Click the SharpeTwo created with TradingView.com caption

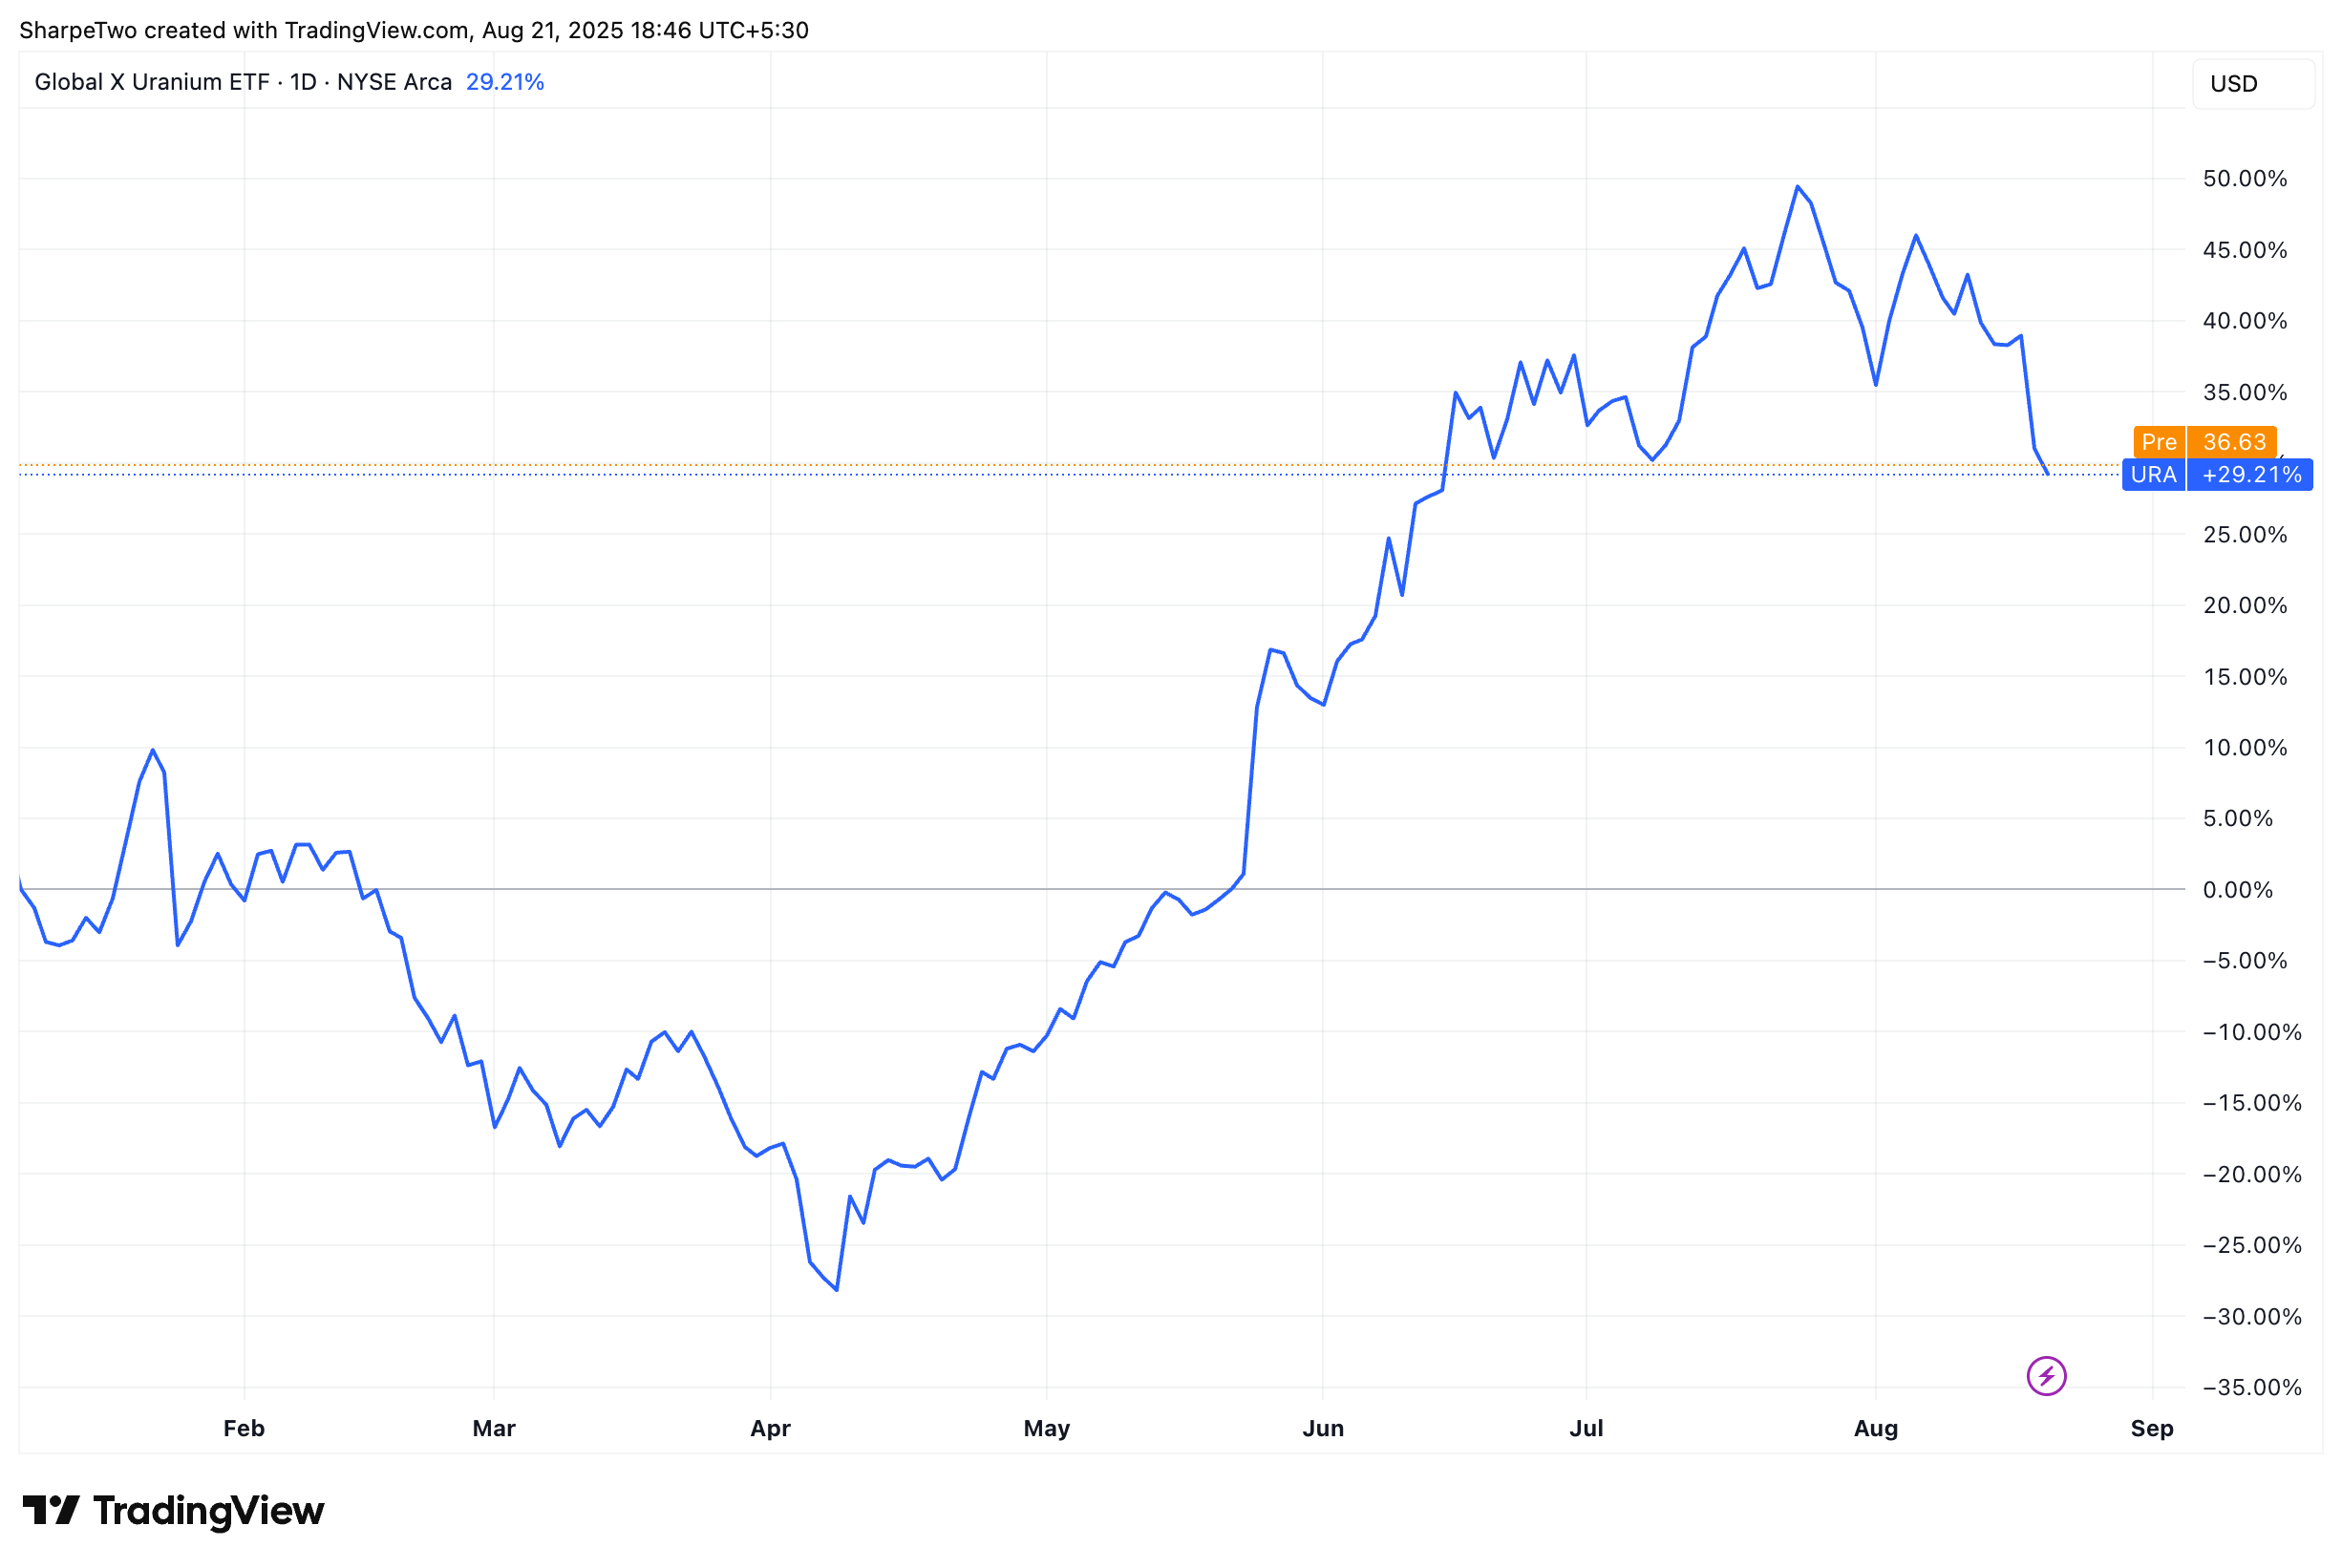pos(414,30)
